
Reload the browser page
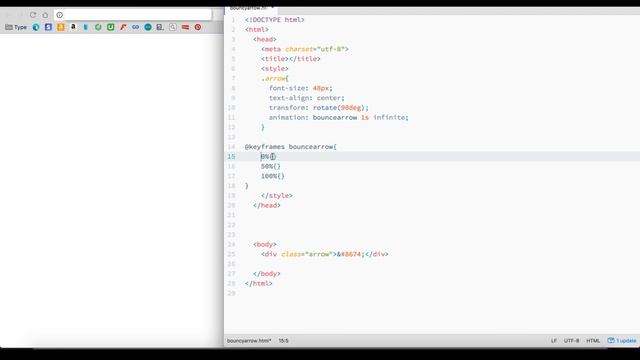(x=33, y=15)
